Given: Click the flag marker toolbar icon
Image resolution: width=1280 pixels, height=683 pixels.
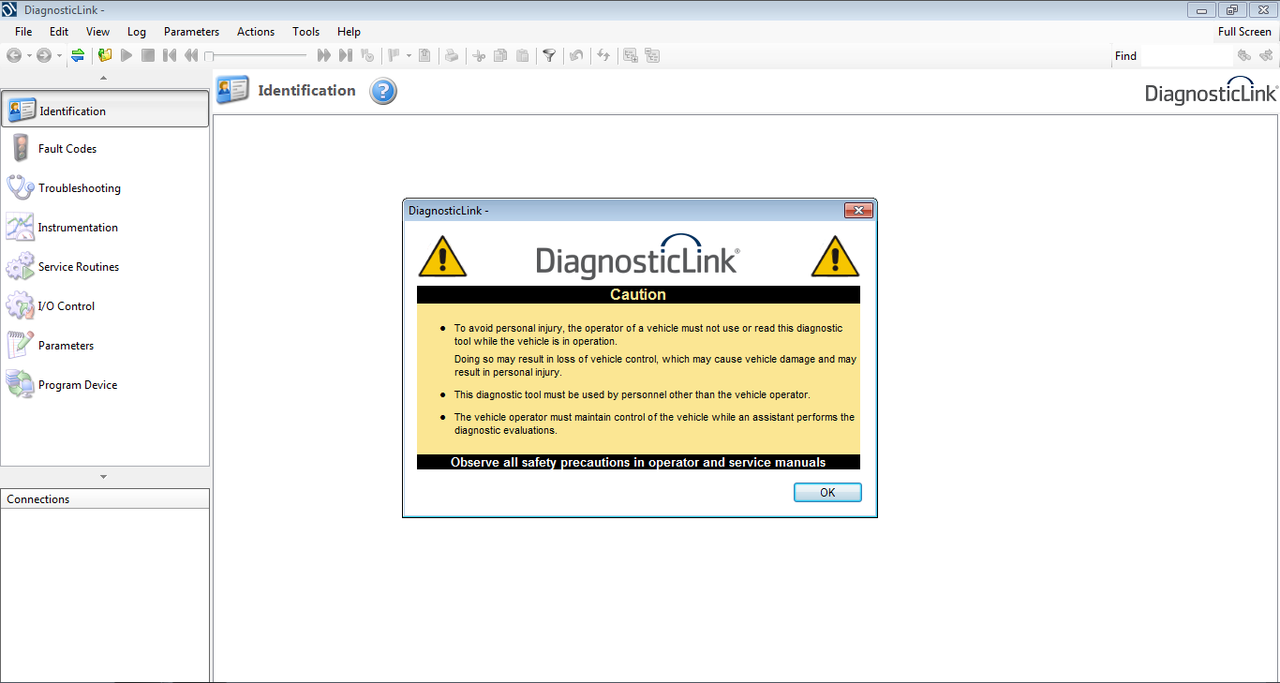Looking at the screenshot, I should (394, 56).
